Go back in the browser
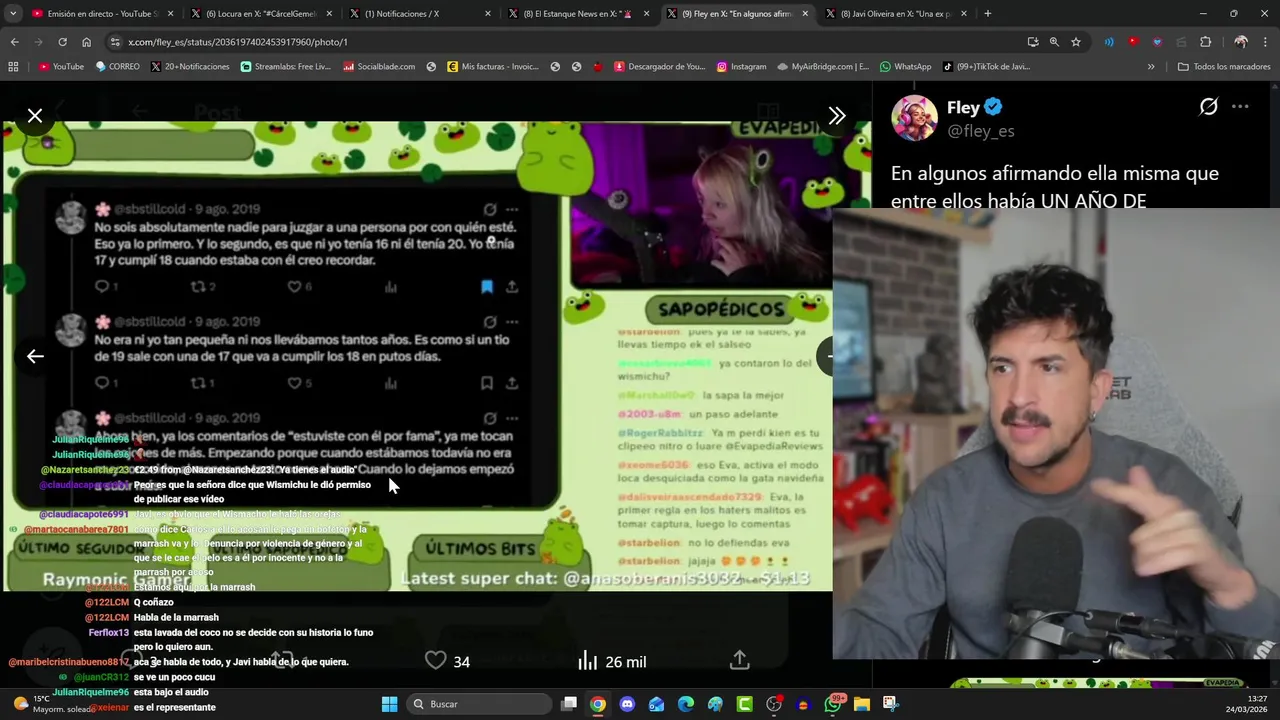The height and width of the screenshot is (720, 1280). (x=14, y=42)
